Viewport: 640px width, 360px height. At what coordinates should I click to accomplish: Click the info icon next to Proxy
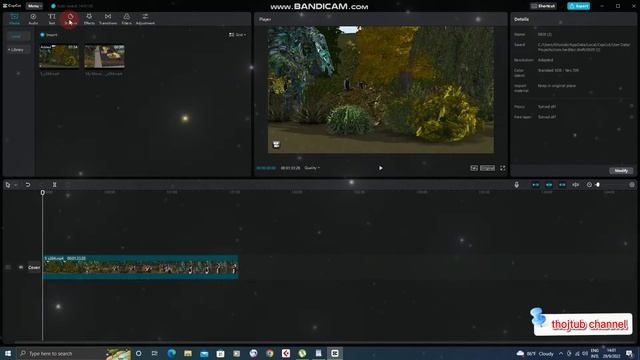pos(631,106)
